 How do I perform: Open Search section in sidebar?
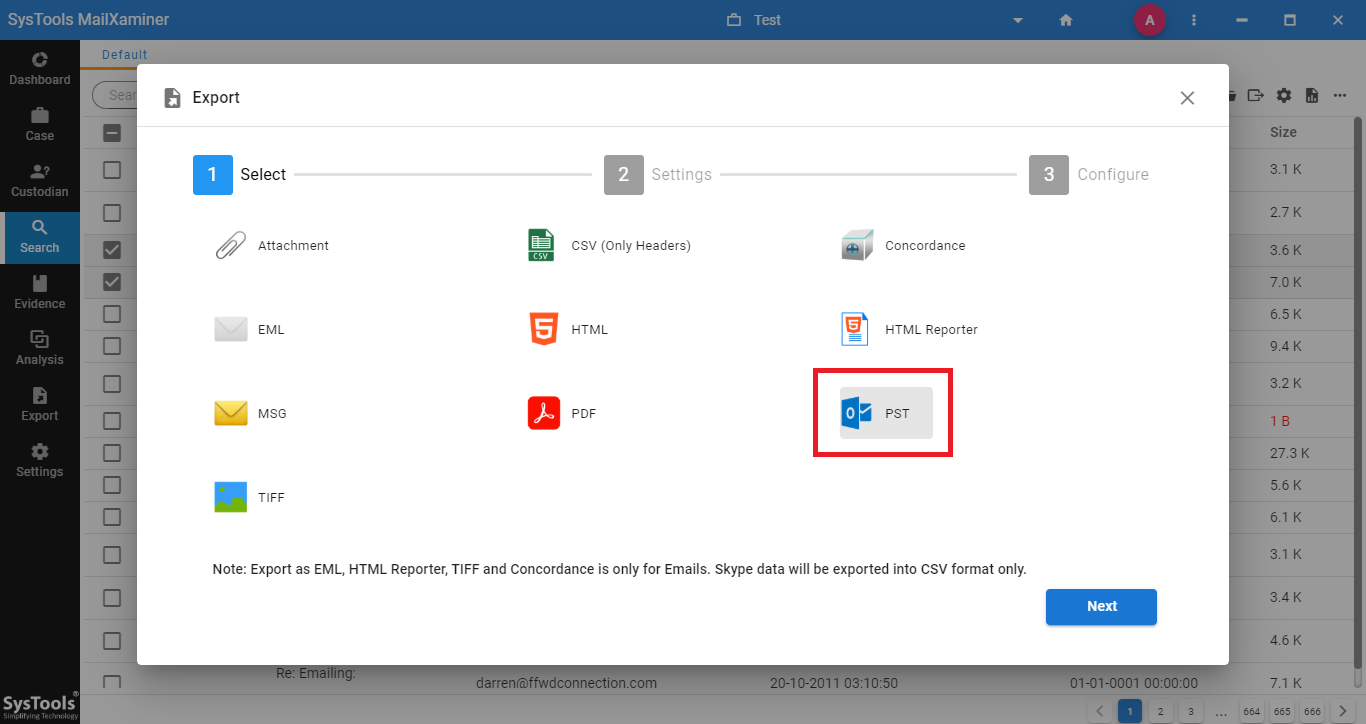pyautogui.click(x=40, y=237)
